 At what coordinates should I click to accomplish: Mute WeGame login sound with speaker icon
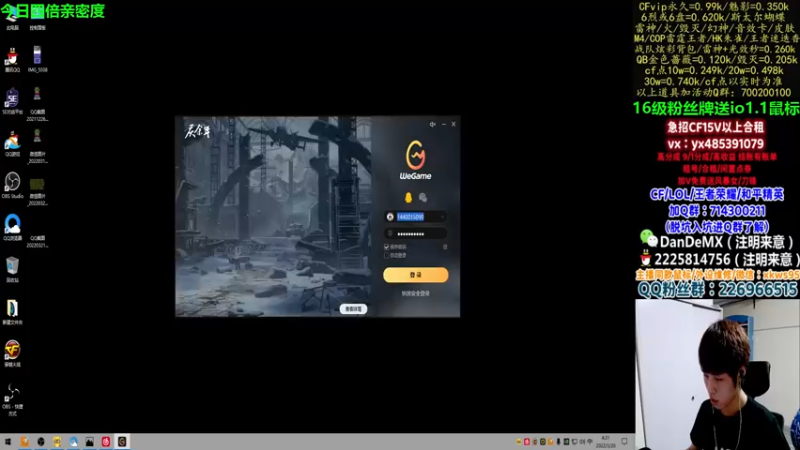tap(432, 124)
